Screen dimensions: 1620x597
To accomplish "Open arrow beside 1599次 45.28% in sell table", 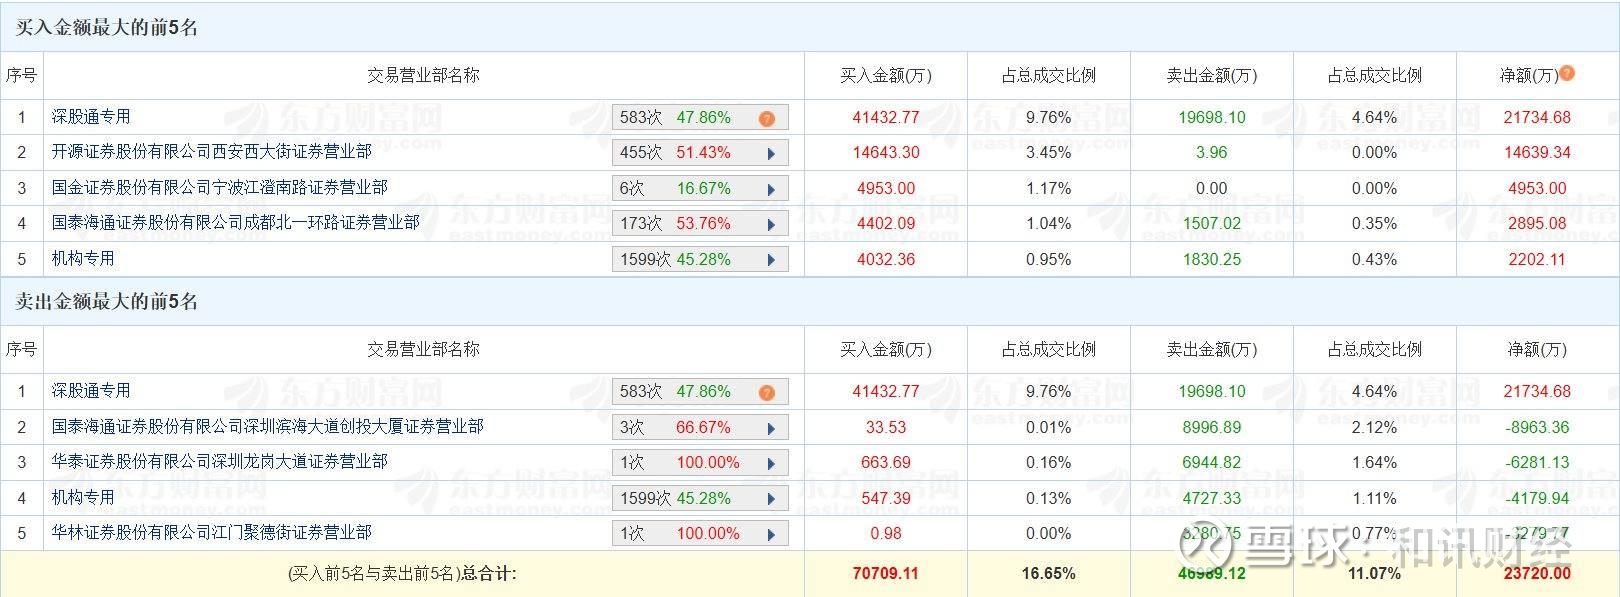I will click(x=771, y=500).
